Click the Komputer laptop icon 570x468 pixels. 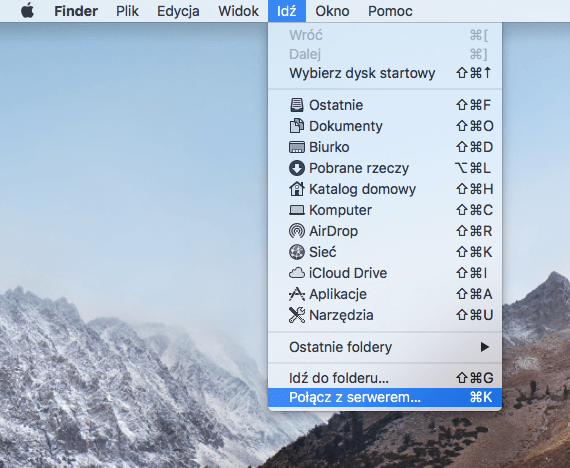(x=297, y=210)
